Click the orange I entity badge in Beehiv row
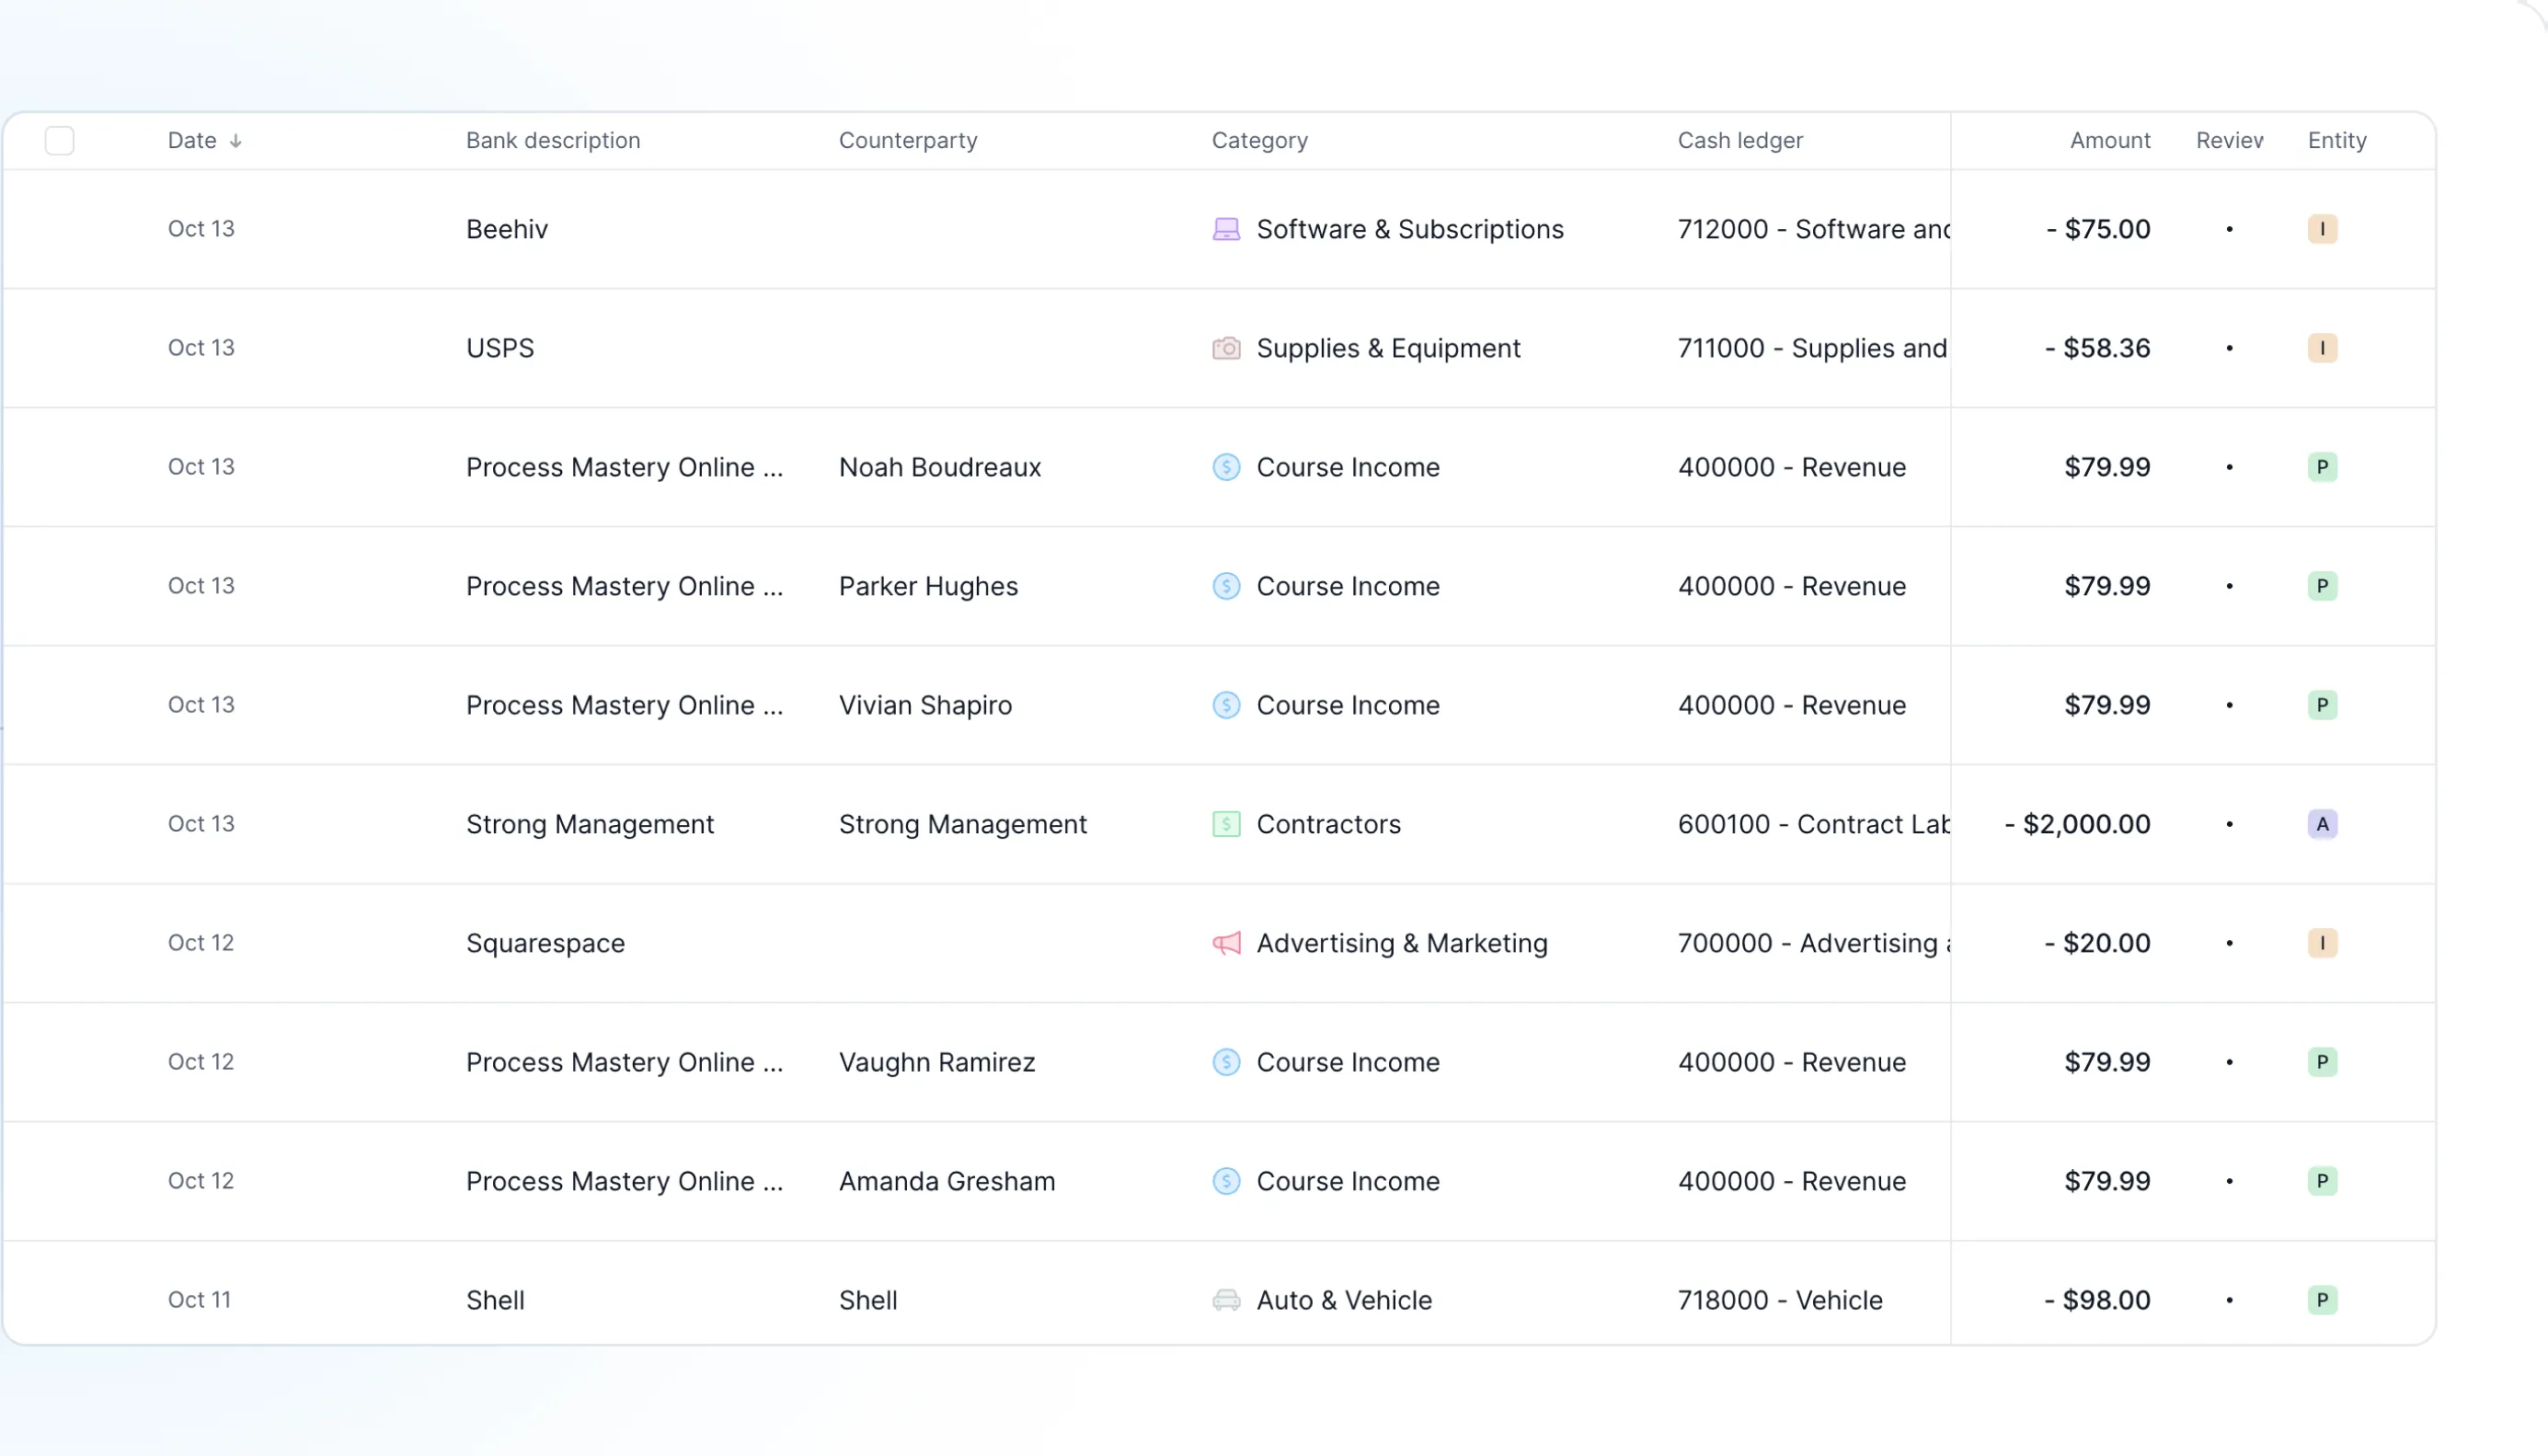 [x=2322, y=229]
